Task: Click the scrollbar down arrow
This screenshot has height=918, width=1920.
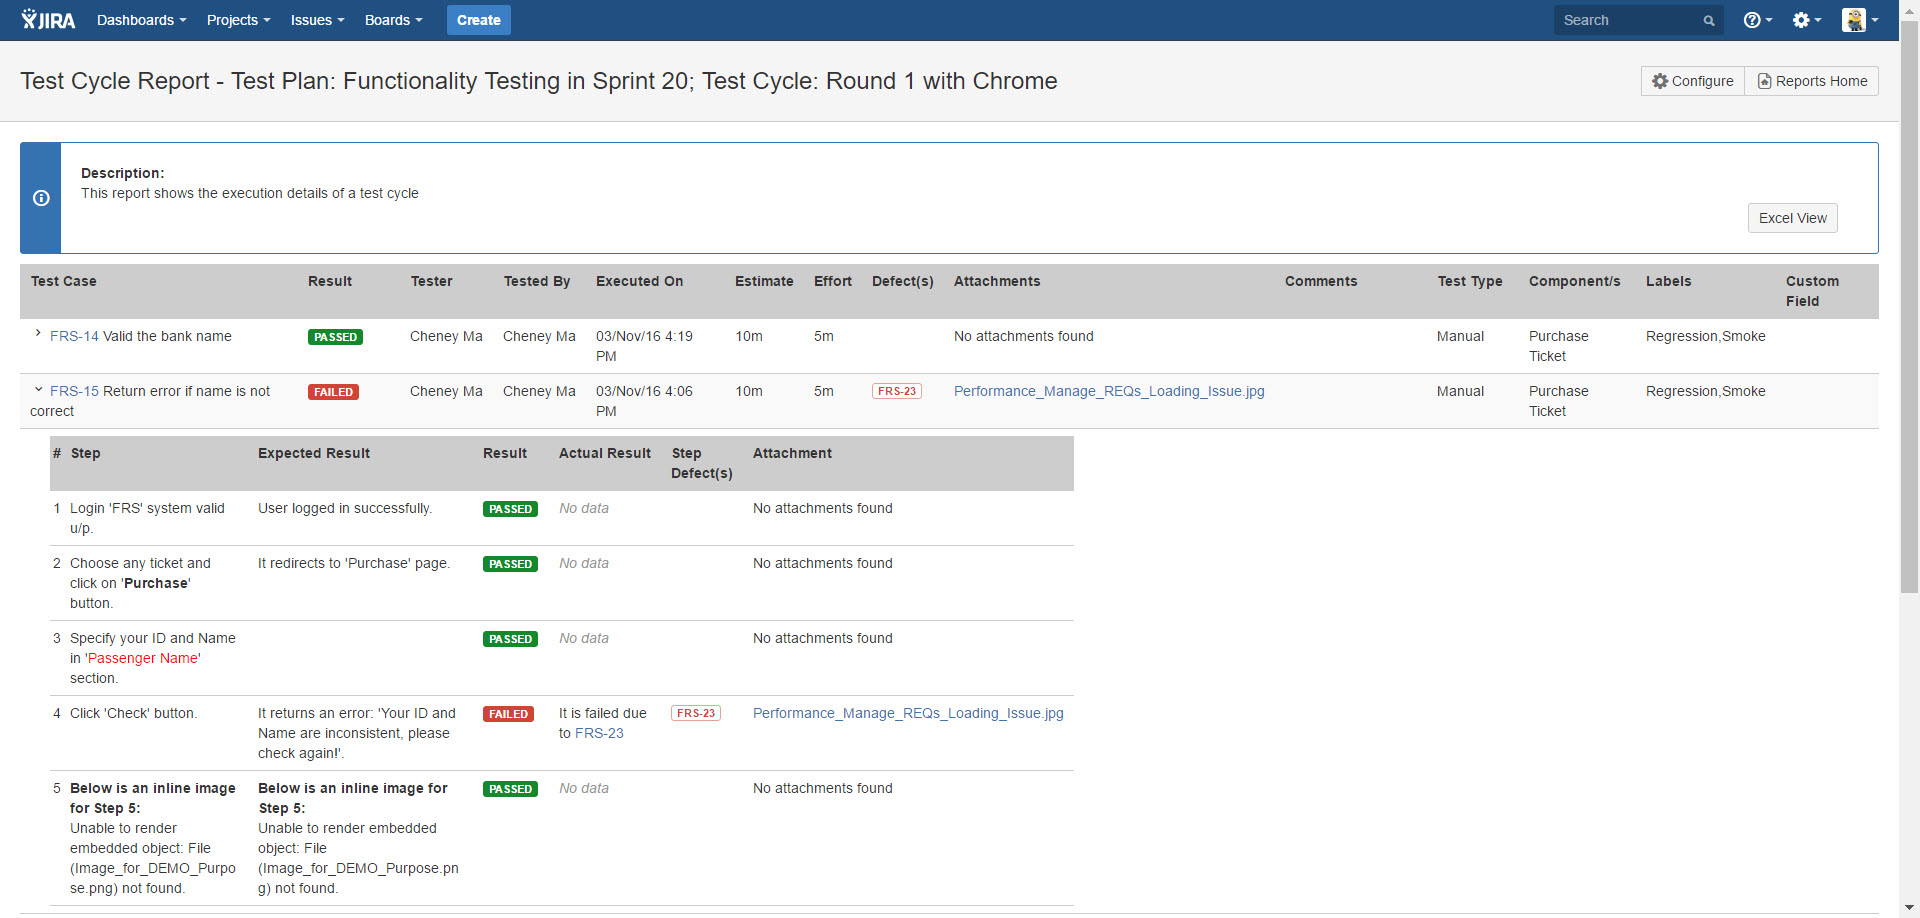Action: (x=1909, y=908)
